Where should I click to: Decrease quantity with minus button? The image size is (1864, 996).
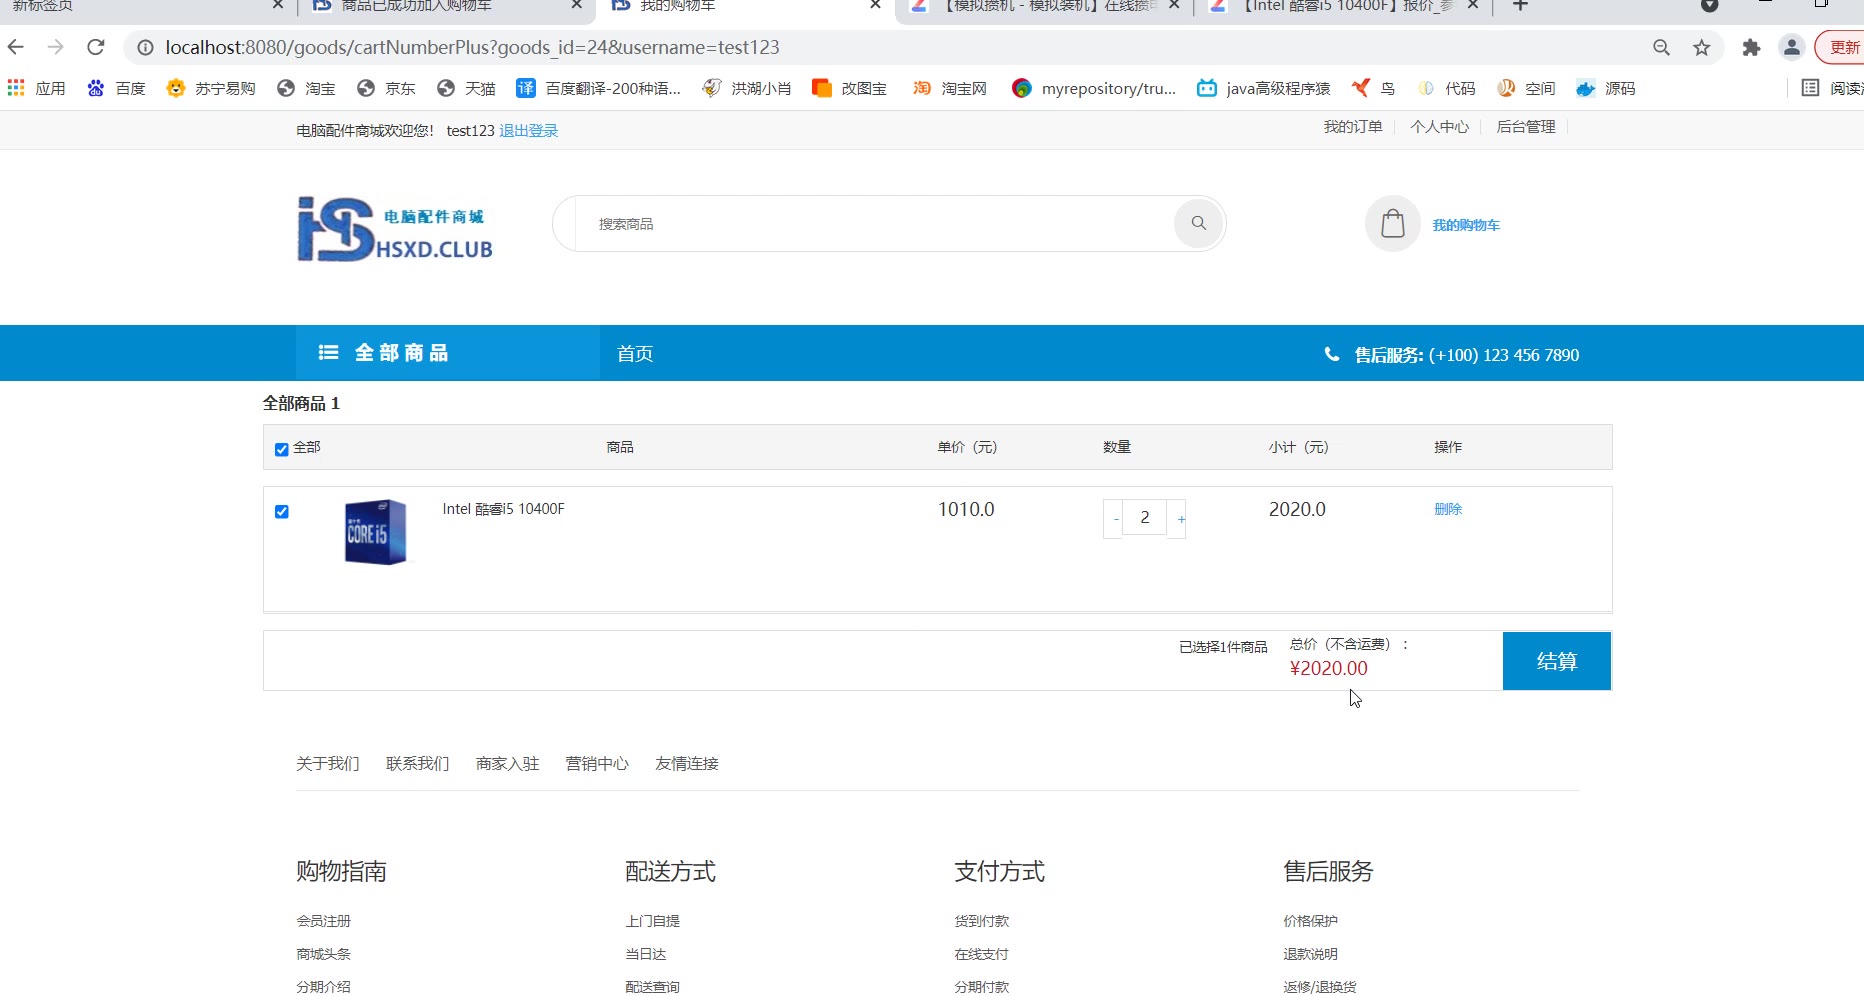1113,518
